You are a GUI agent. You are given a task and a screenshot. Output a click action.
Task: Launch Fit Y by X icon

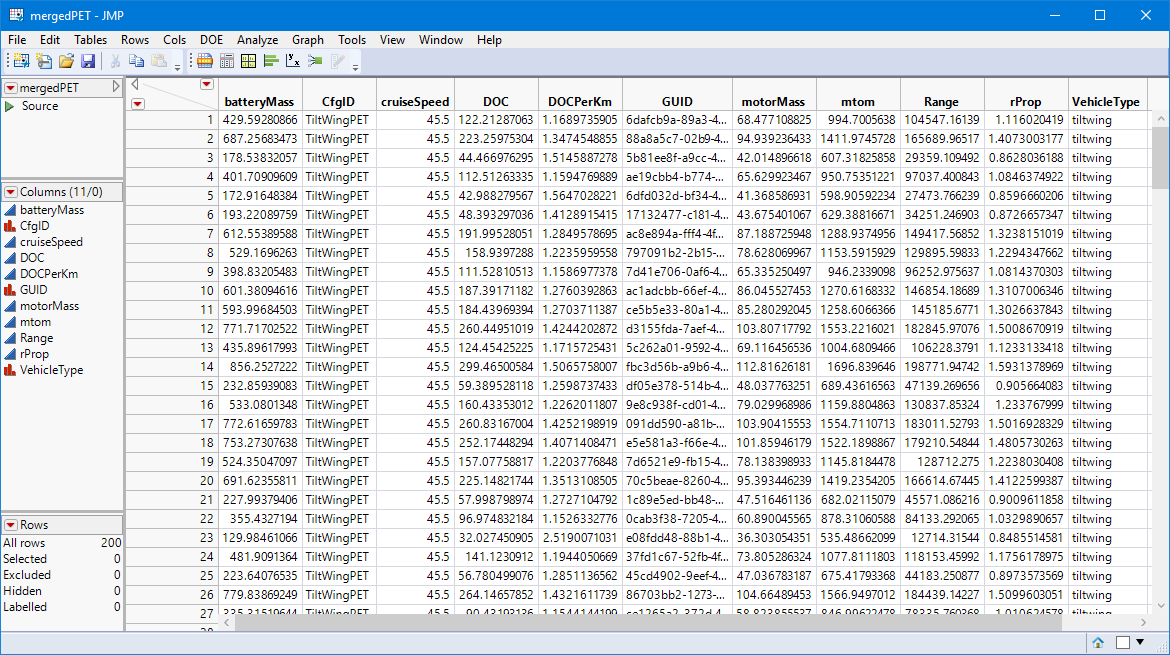pos(292,61)
